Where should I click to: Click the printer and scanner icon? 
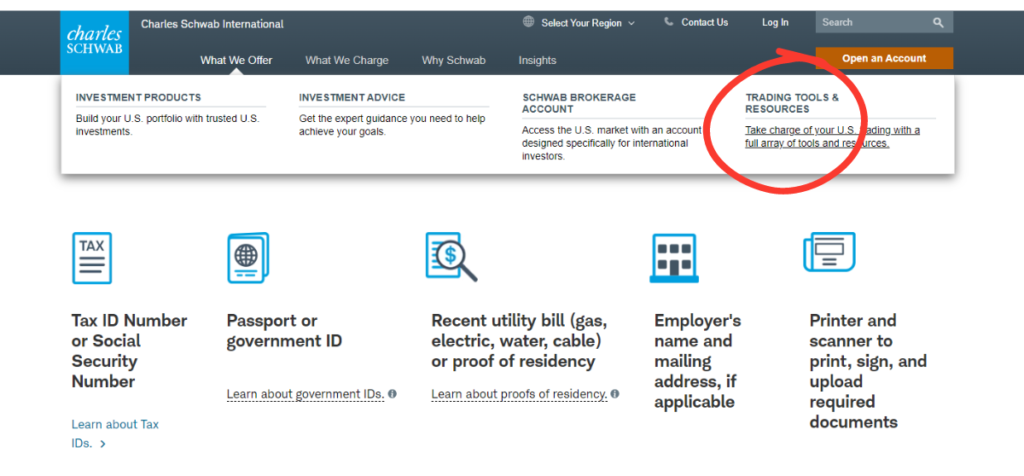pyautogui.click(x=829, y=252)
